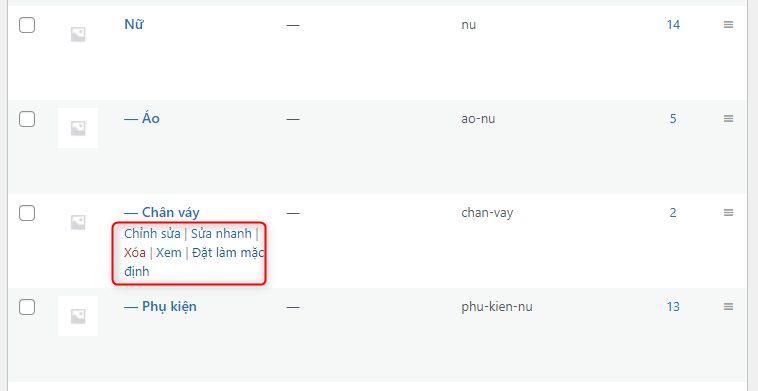This screenshot has height=391, width=758.
Task: Select the checkbox next to Chân váy
Action: pos(27,213)
